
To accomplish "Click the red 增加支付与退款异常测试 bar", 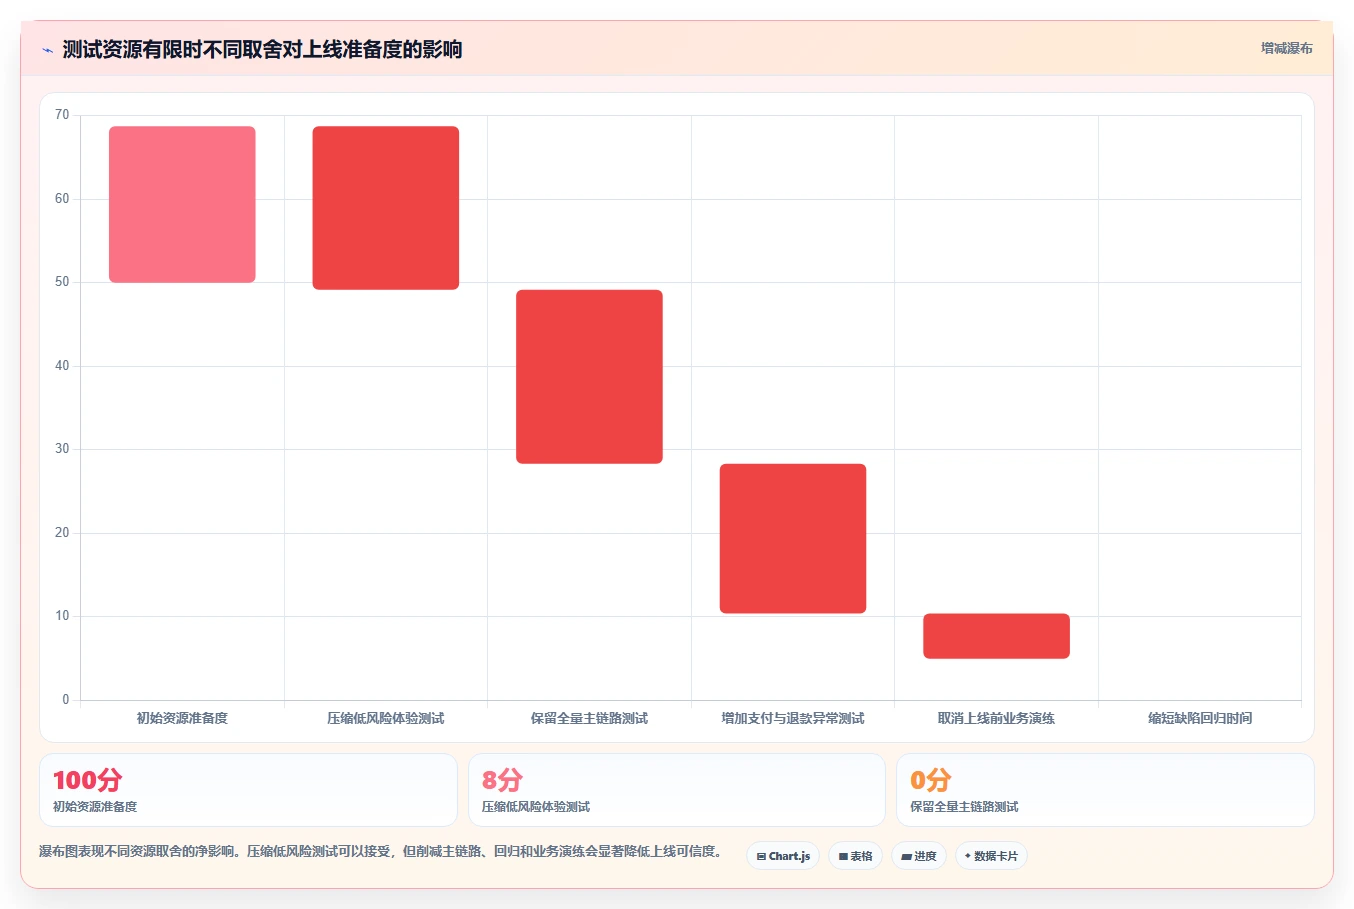I will (x=793, y=538).
